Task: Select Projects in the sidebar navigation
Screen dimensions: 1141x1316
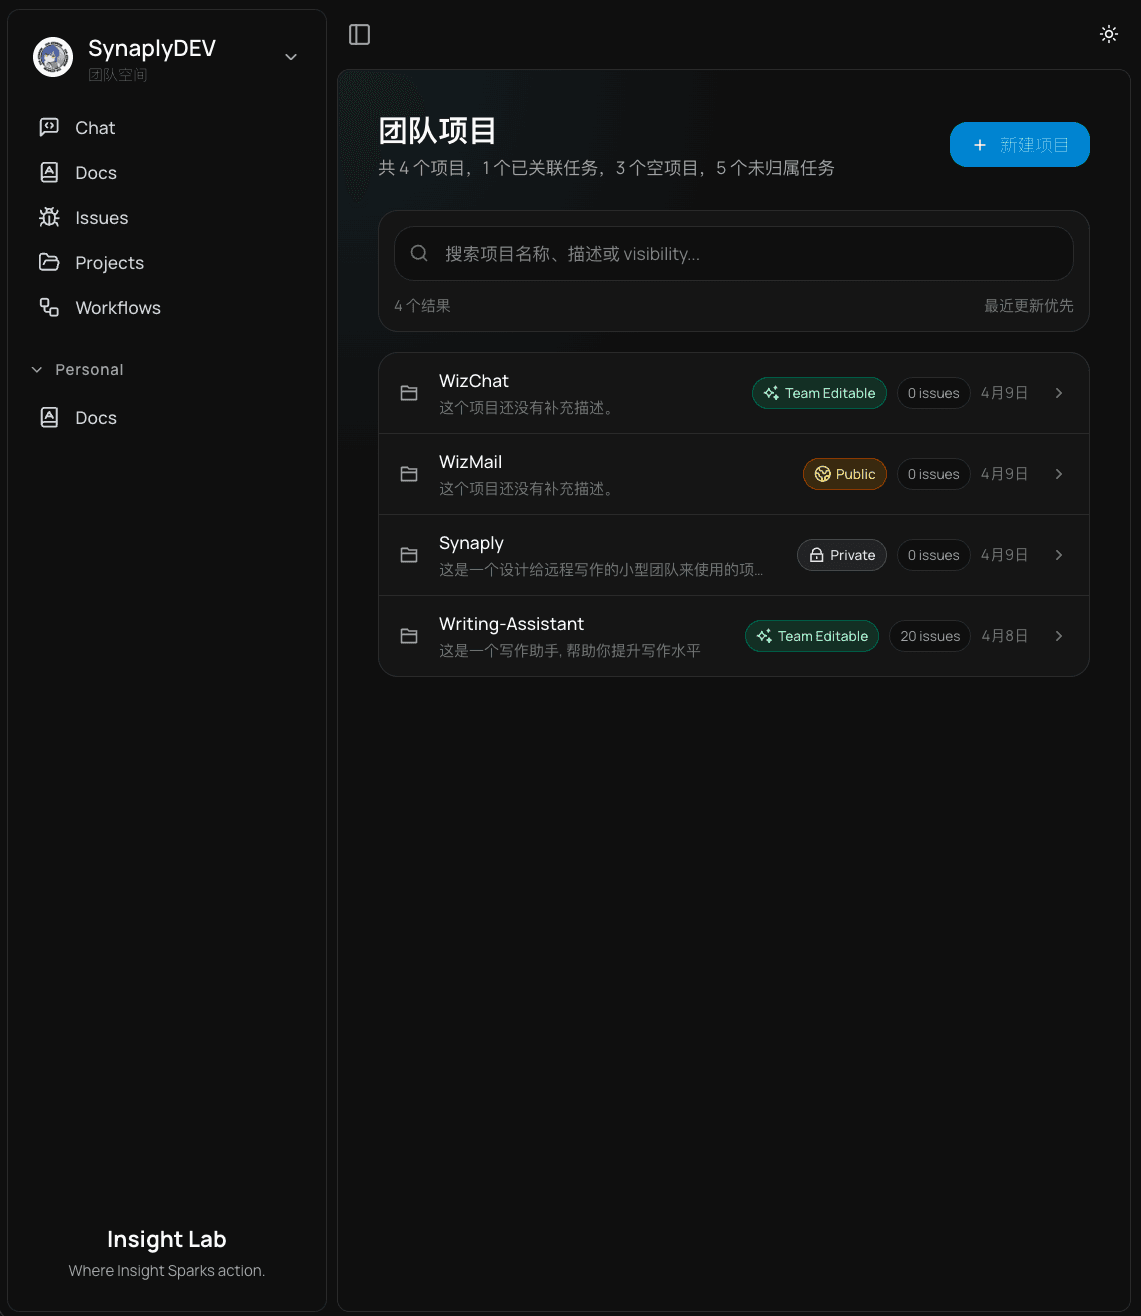Action: pos(110,262)
